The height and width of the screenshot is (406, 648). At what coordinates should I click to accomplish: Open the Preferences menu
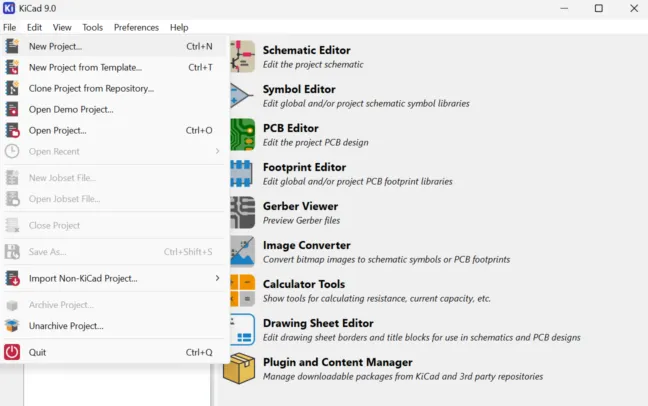click(x=136, y=27)
